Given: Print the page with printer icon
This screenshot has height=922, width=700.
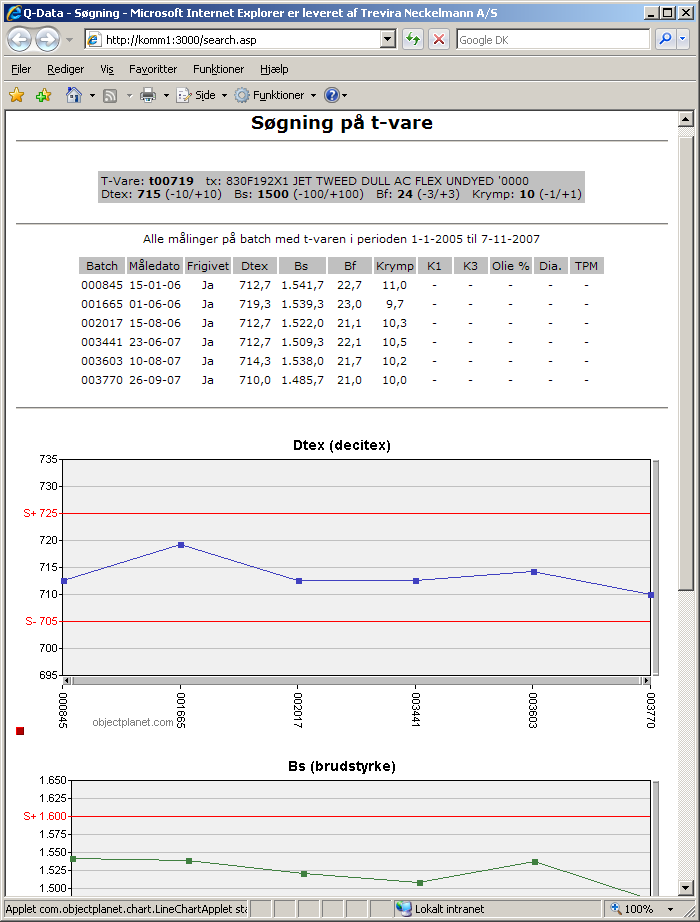Looking at the screenshot, I should [x=148, y=95].
